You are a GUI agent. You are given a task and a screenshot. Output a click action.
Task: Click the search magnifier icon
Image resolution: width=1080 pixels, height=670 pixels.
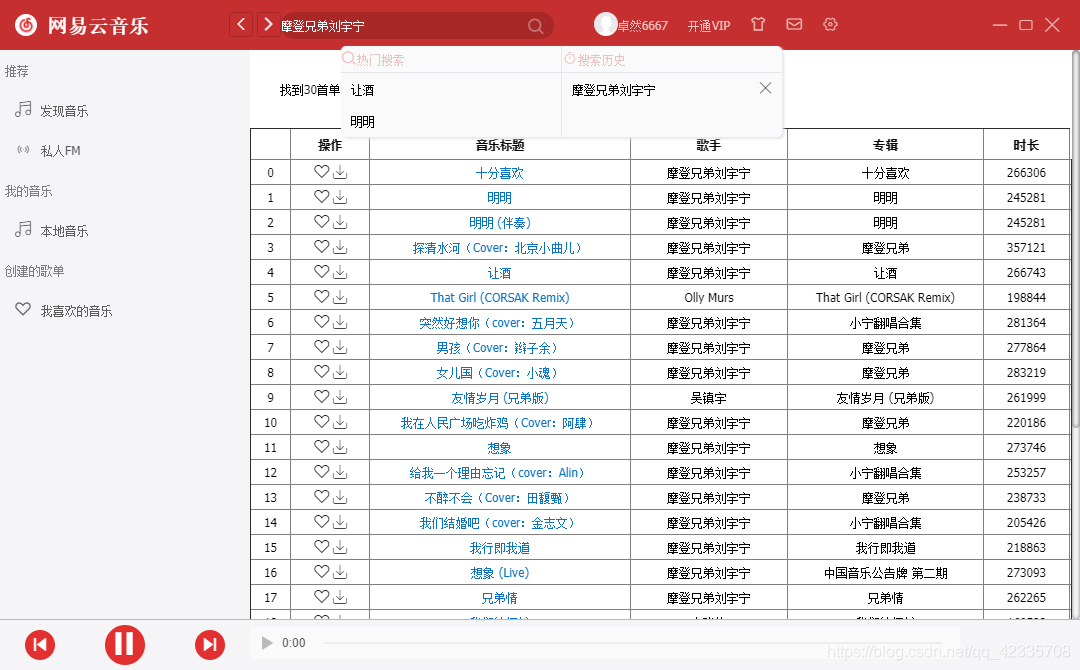coord(535,26)
